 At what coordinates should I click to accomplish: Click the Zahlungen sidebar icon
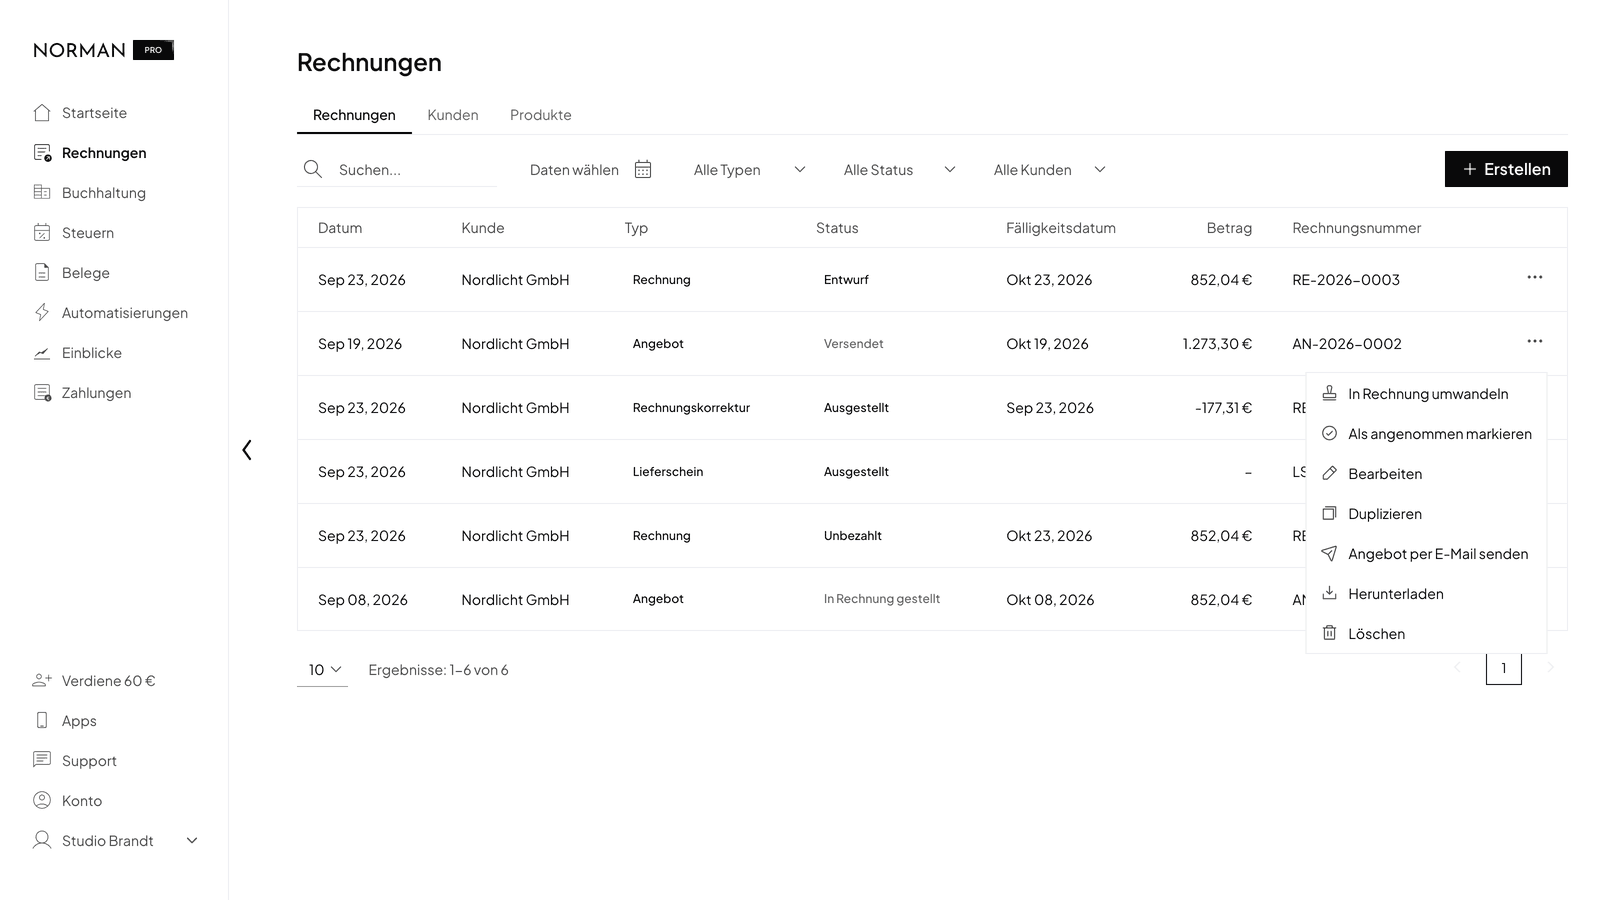point(42,392)
